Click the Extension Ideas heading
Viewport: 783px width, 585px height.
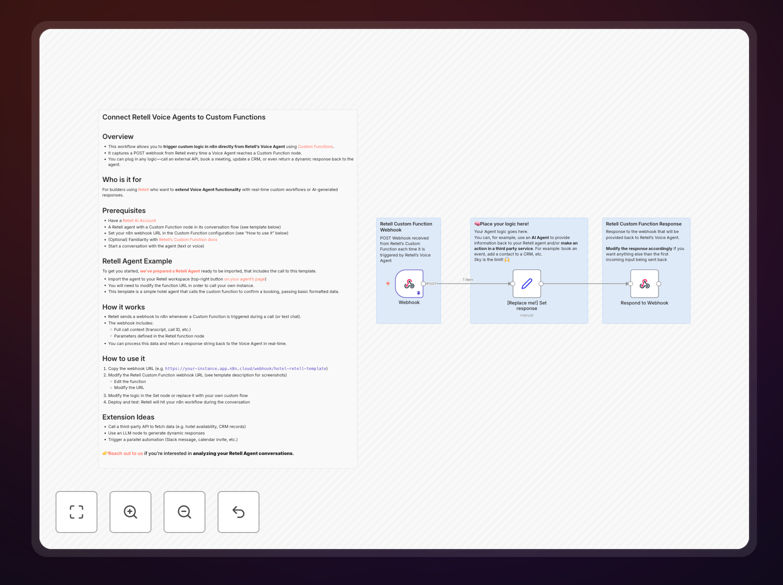[128, 417]
